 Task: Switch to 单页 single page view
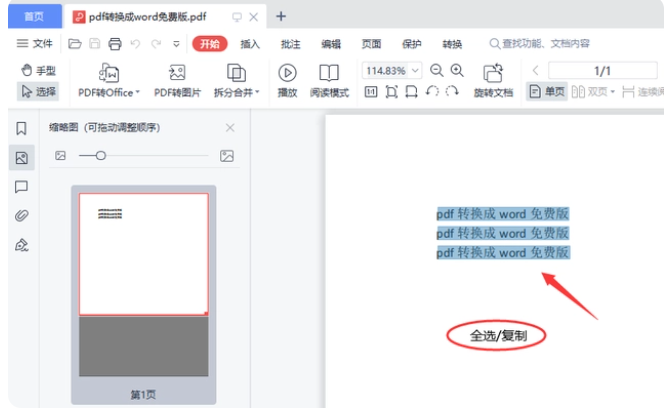click(x=547, y=92)
